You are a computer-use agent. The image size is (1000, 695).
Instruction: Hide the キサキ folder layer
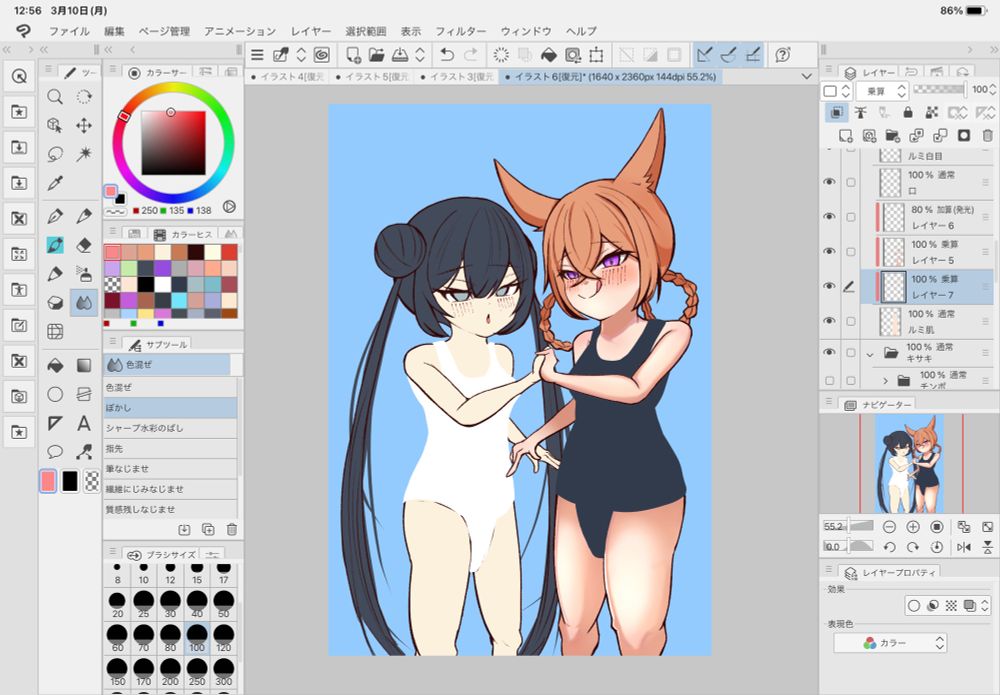[x=829, y=352]
